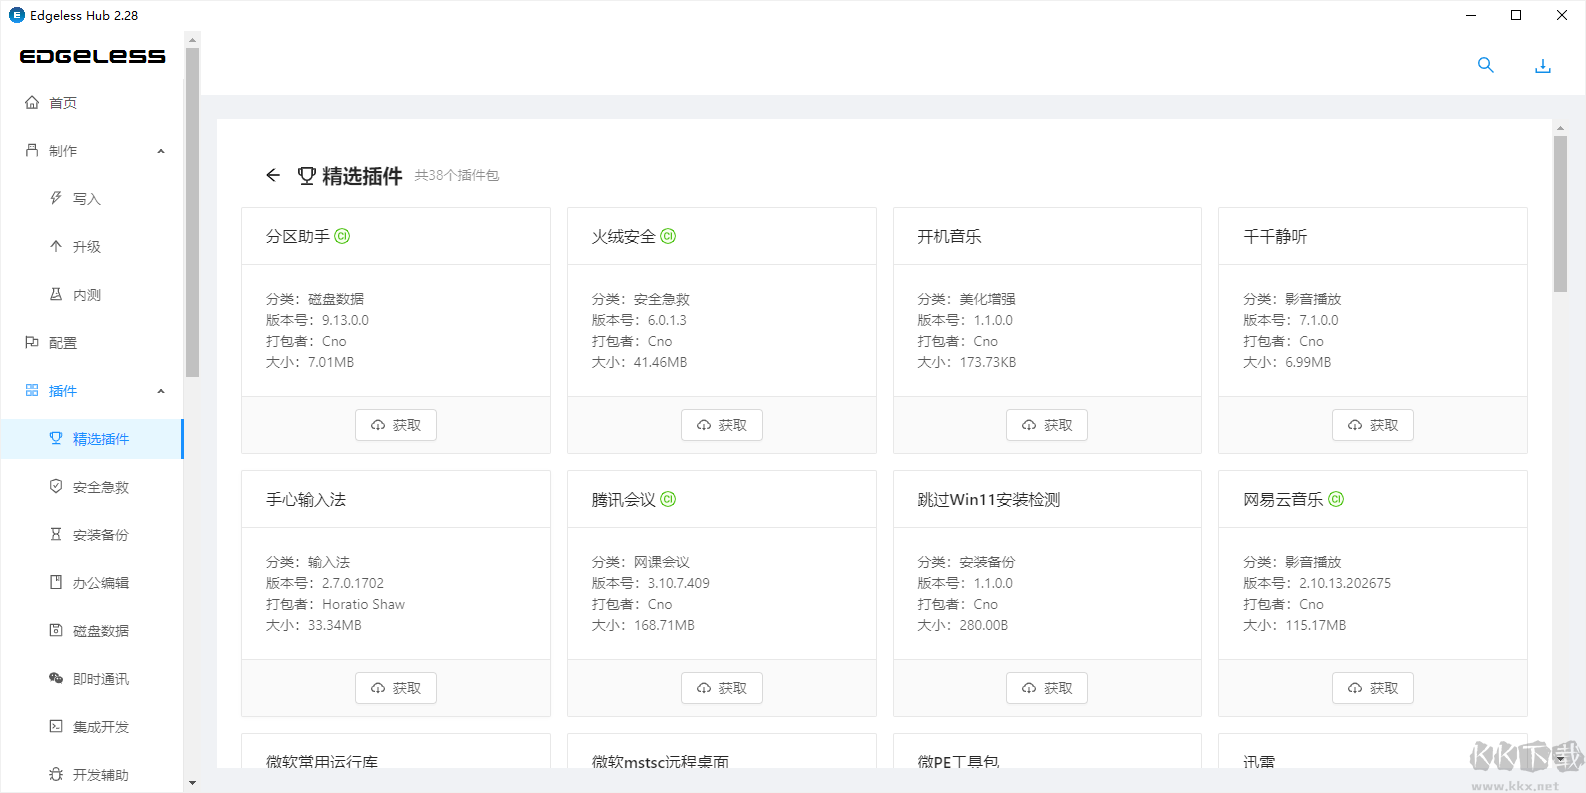Screen dimensions: 1586x793
Task: Select 磁盘数据 in the sidebar menu
Action: 100,631
